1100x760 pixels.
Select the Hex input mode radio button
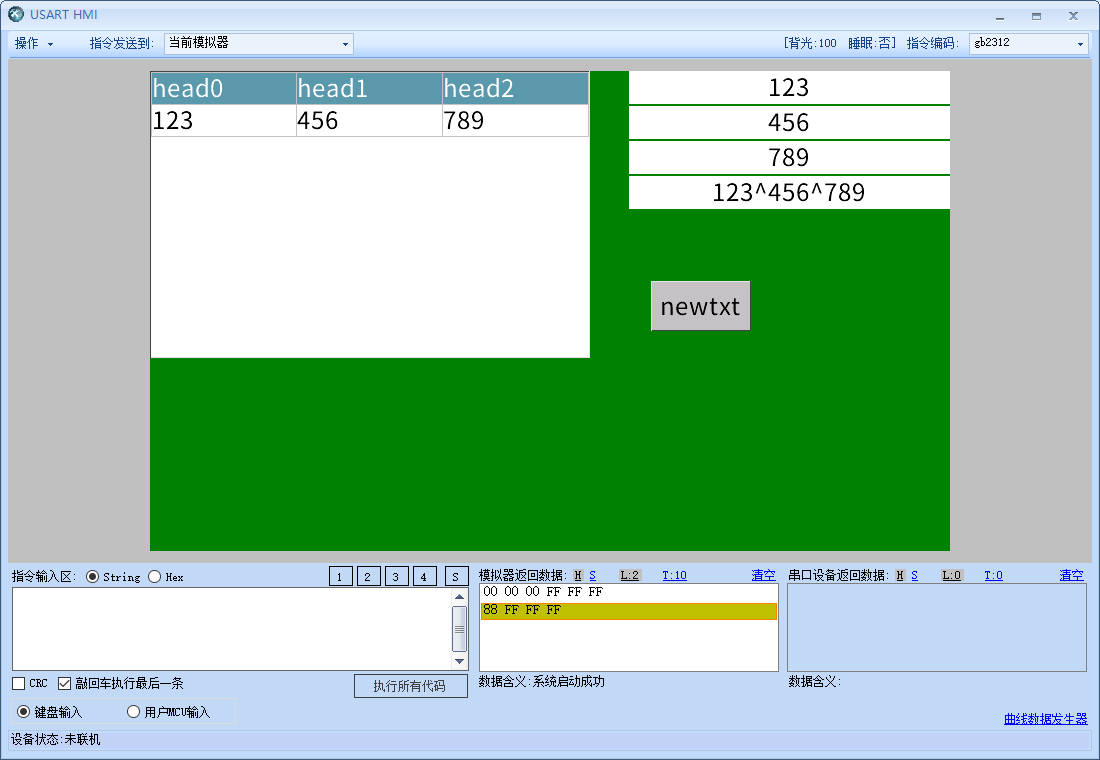coord(155,577)
